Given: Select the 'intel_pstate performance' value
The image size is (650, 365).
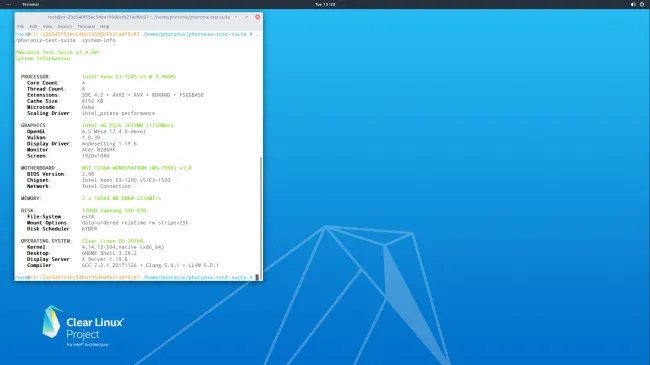Looking at the screenshot, I should 118,113.
